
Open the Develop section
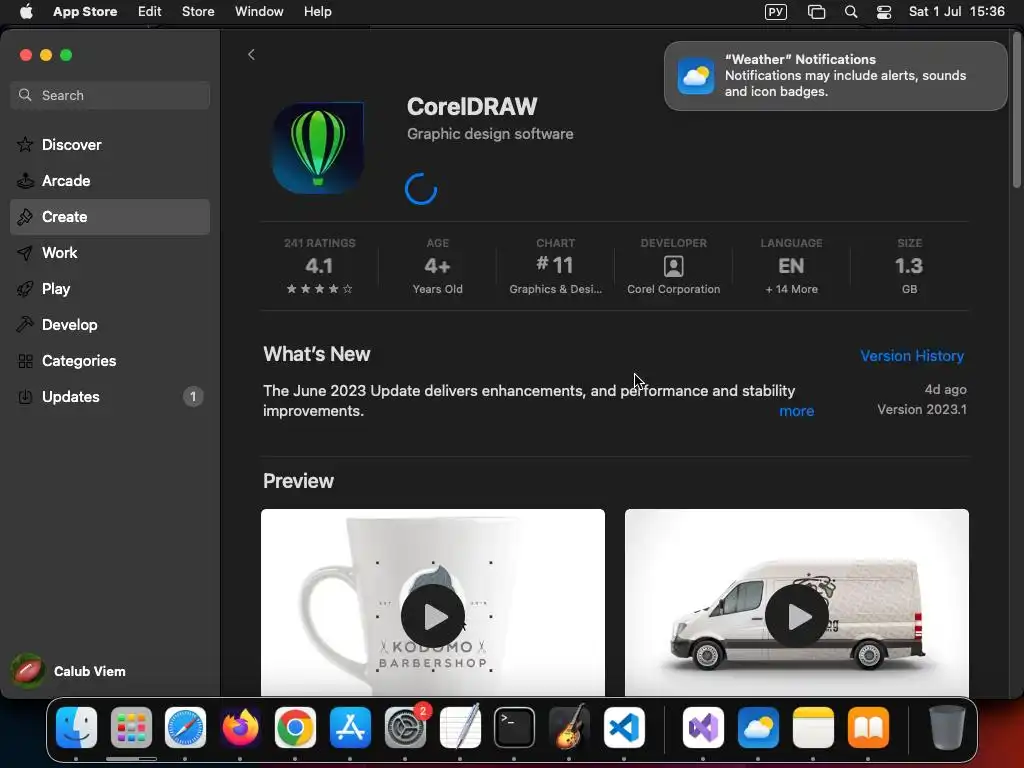[x=110, y=325]
